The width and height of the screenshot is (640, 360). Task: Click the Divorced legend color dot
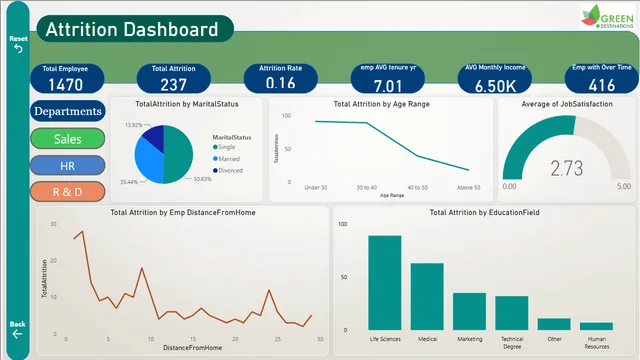(x=215, y=171)
